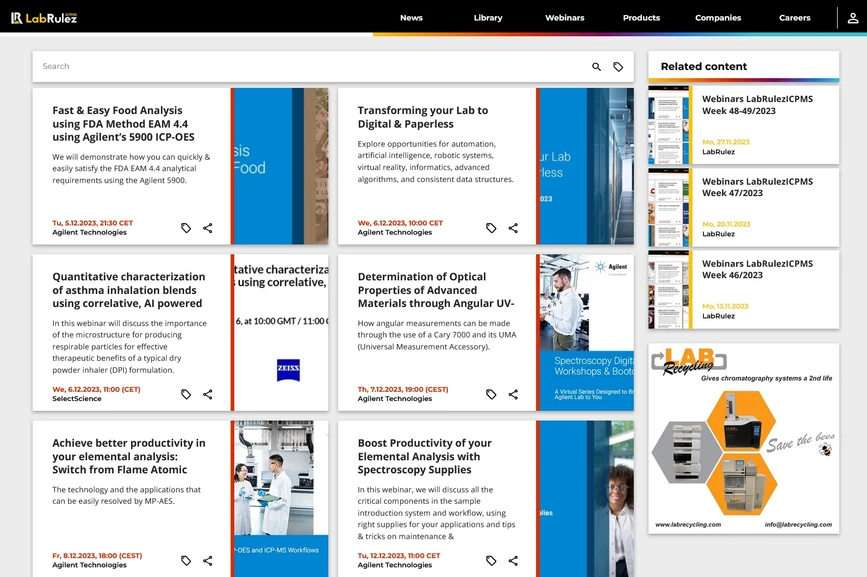Click the LabRulez logo
867x577 pixels.
(44, 18)
